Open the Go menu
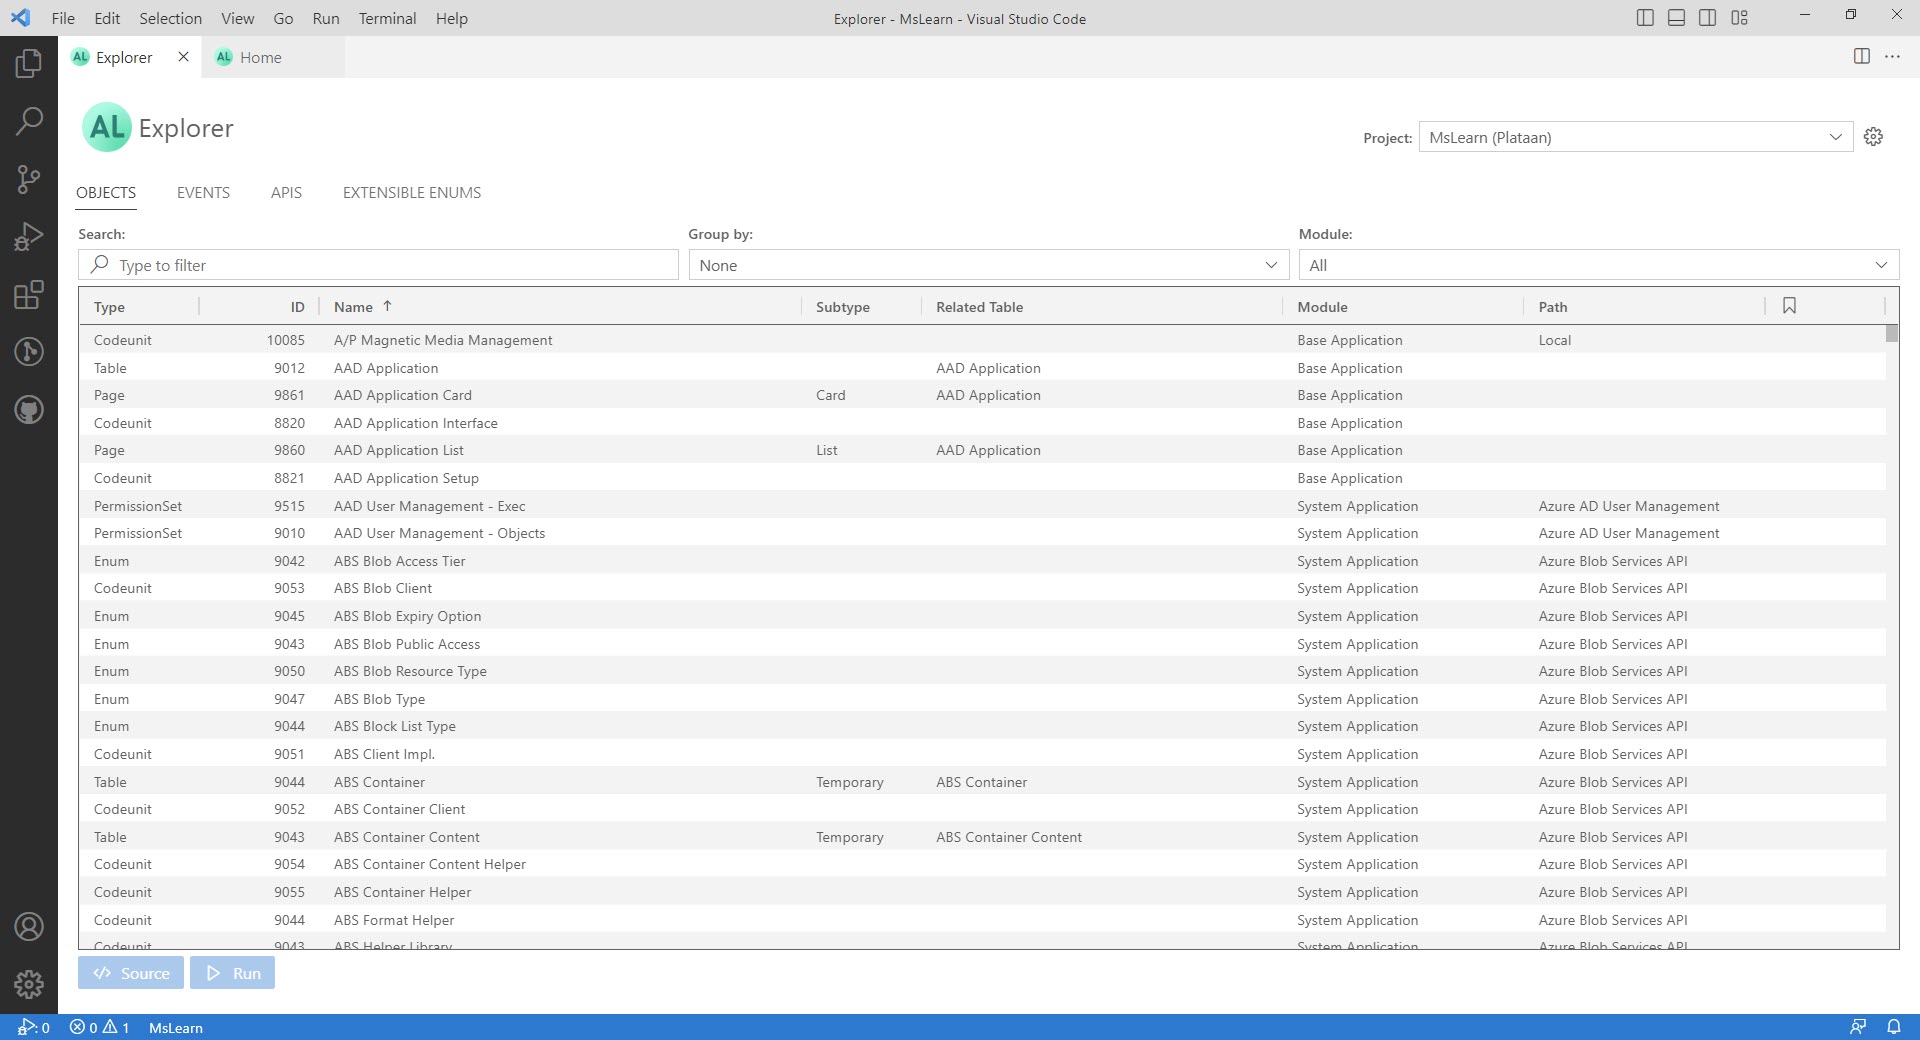Screen dimensions: 1920x1040 click(283, 18)
